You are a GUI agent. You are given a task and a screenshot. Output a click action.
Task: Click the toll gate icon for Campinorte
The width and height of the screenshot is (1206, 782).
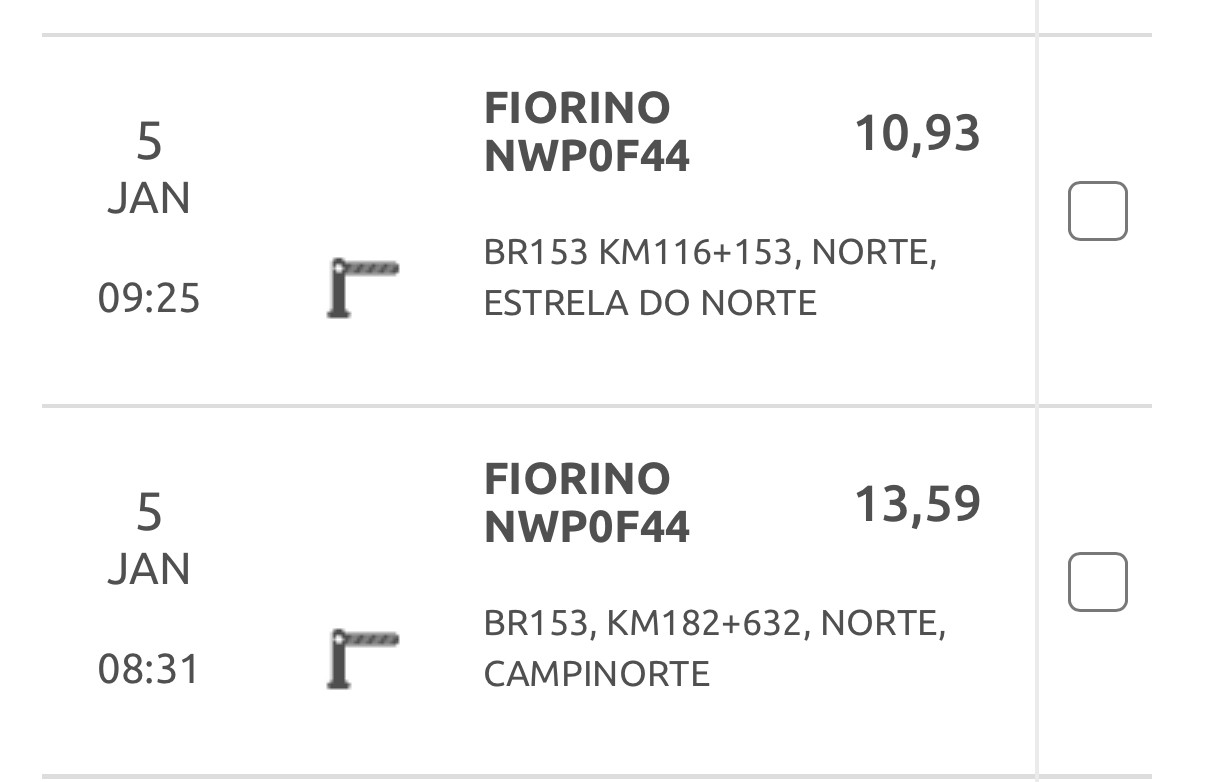coord(362,657)
